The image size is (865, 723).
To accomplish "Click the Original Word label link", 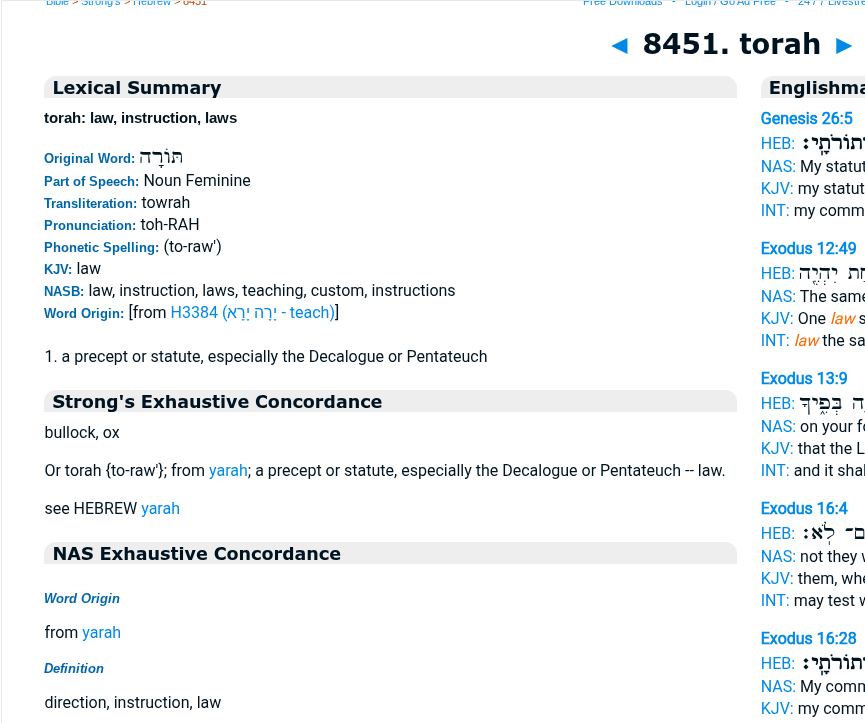I will click(x=89, y=159).
